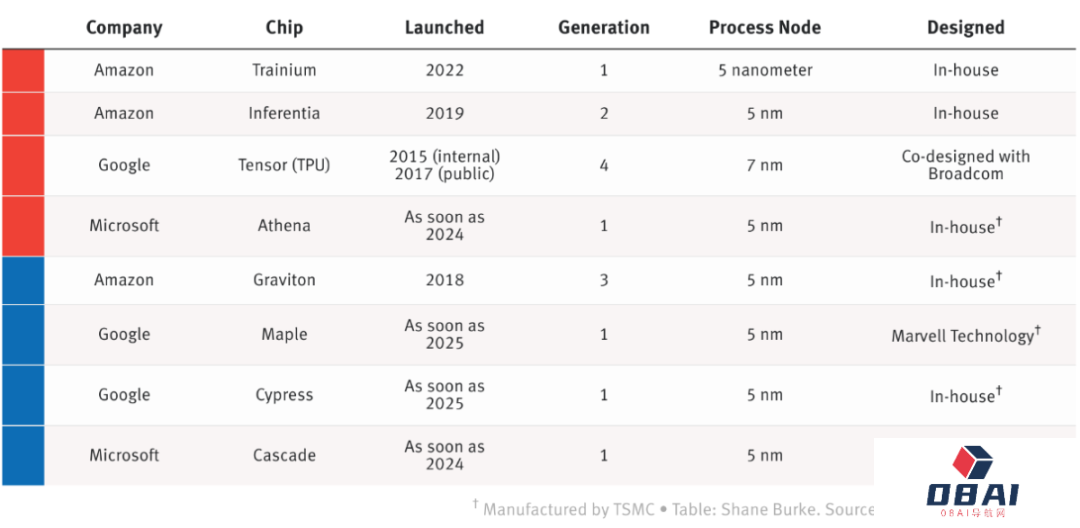The height and width of the screenshot is (528, 1080).
Task: Click the Inferentia chip name
Action: (x=284, y=113)
